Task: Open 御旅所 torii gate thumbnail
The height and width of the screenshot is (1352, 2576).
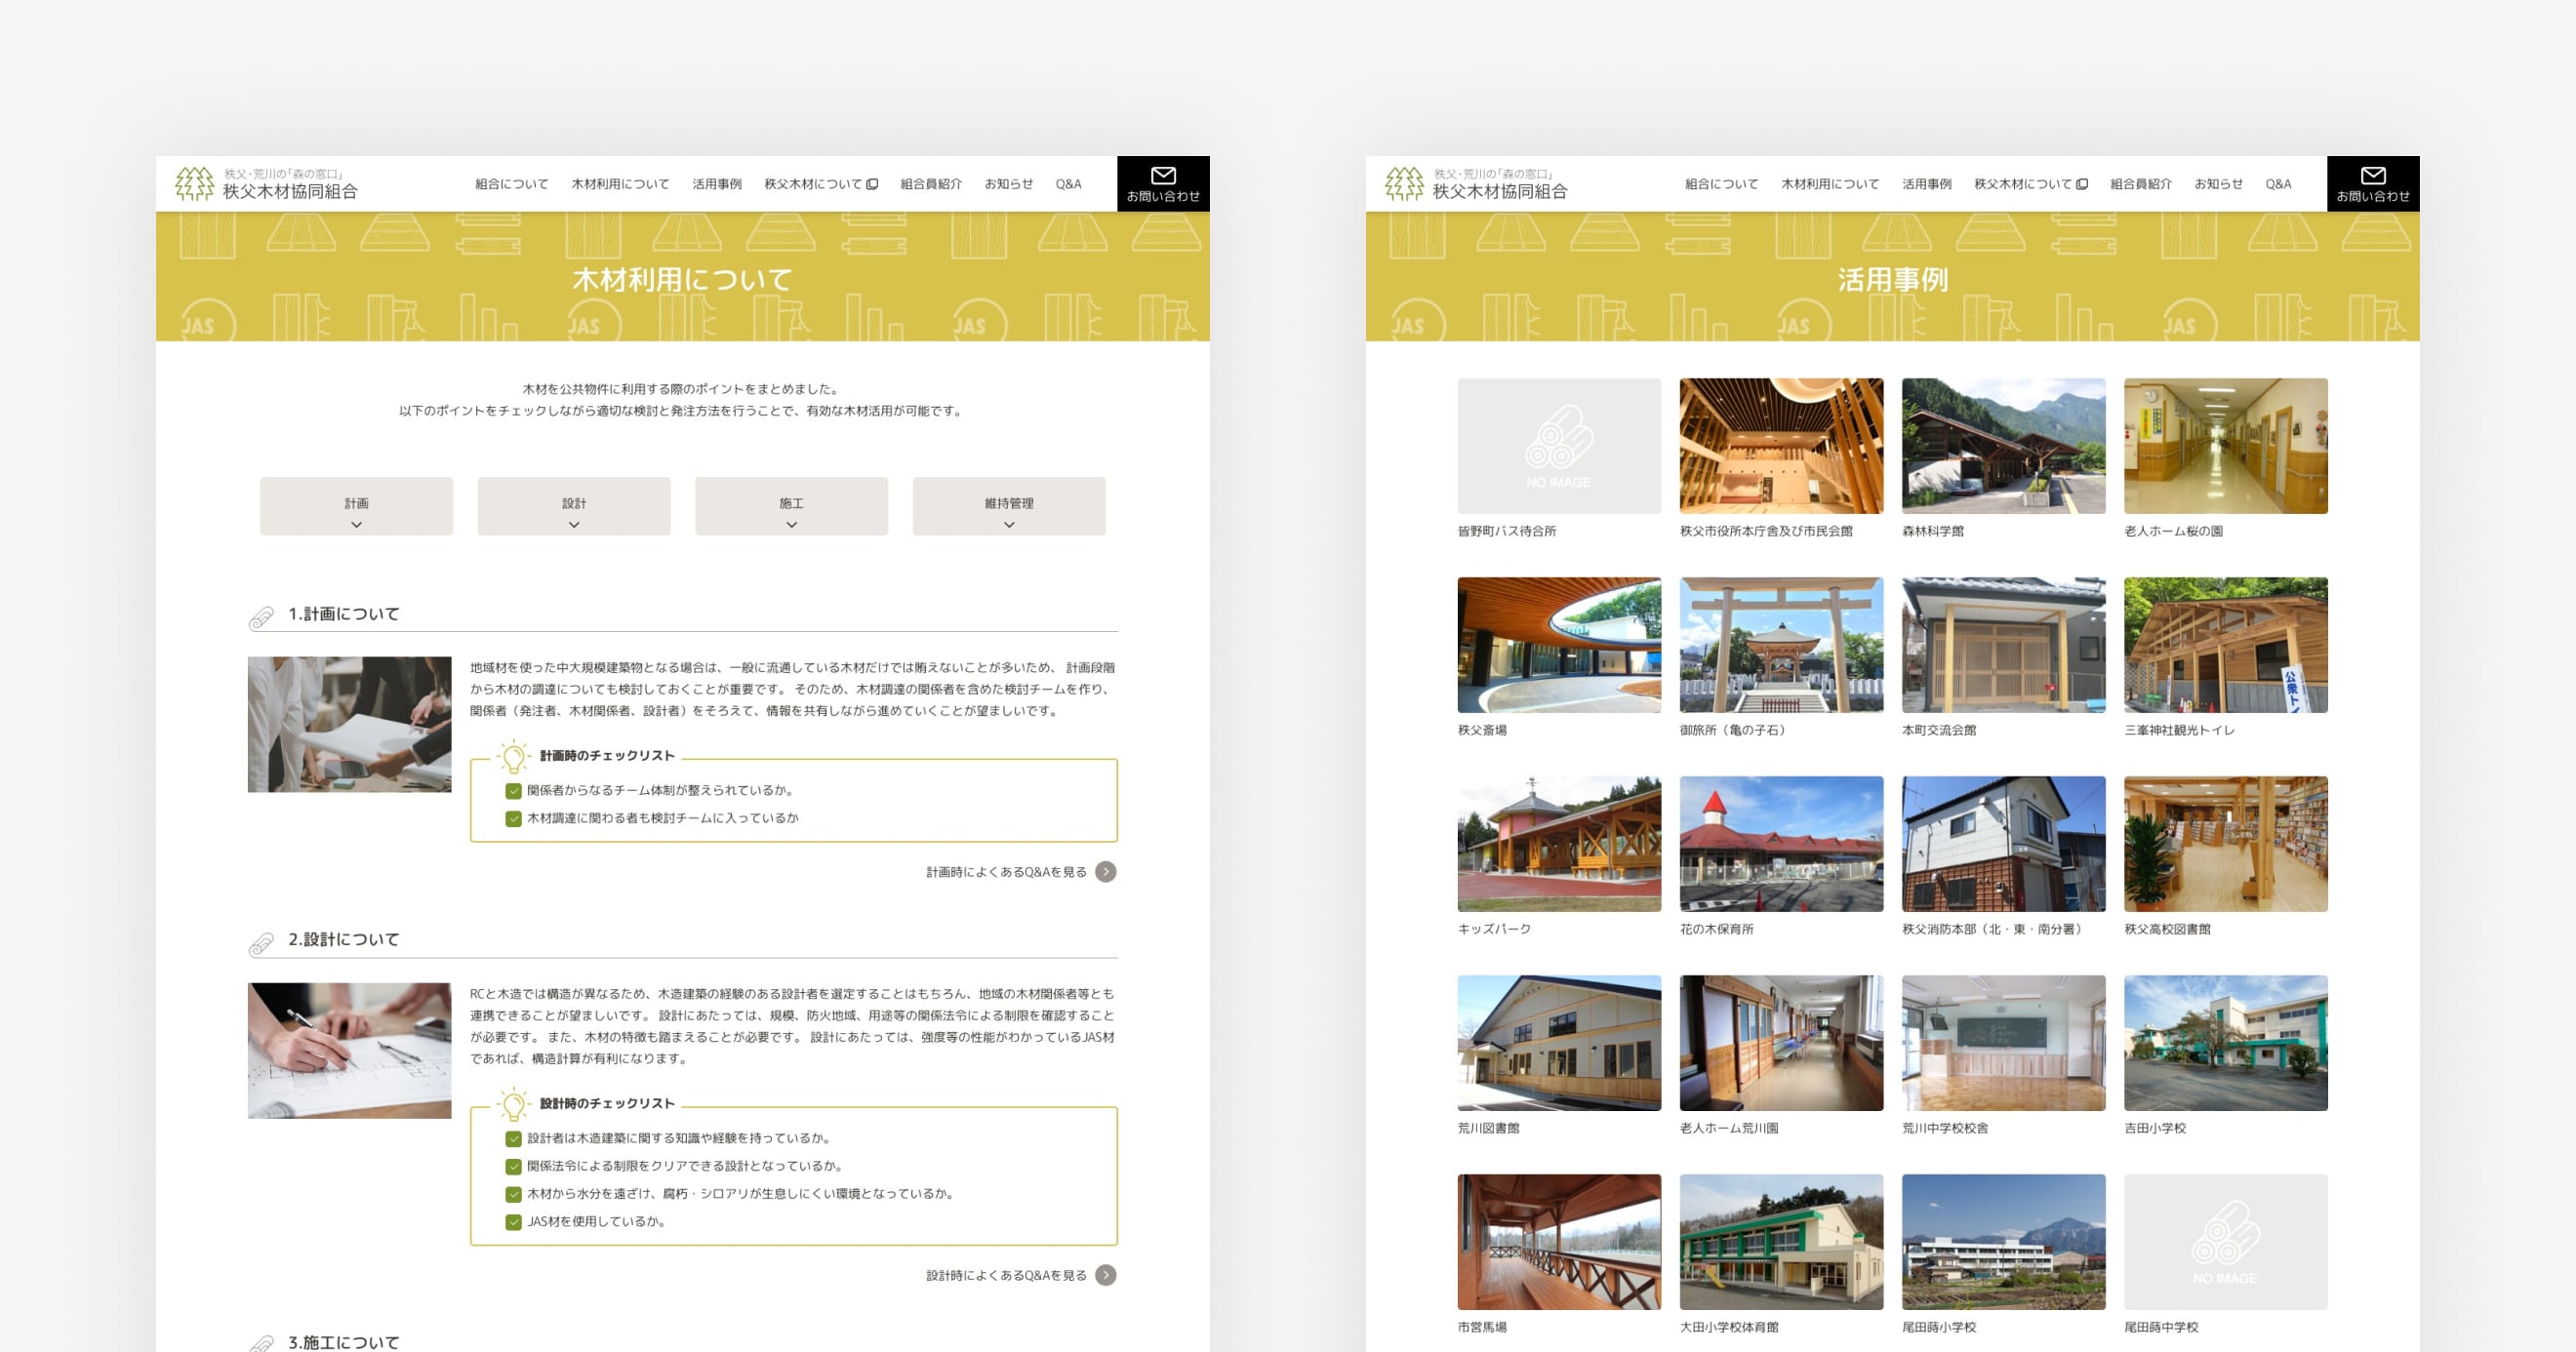Action: coord(1781,645)
